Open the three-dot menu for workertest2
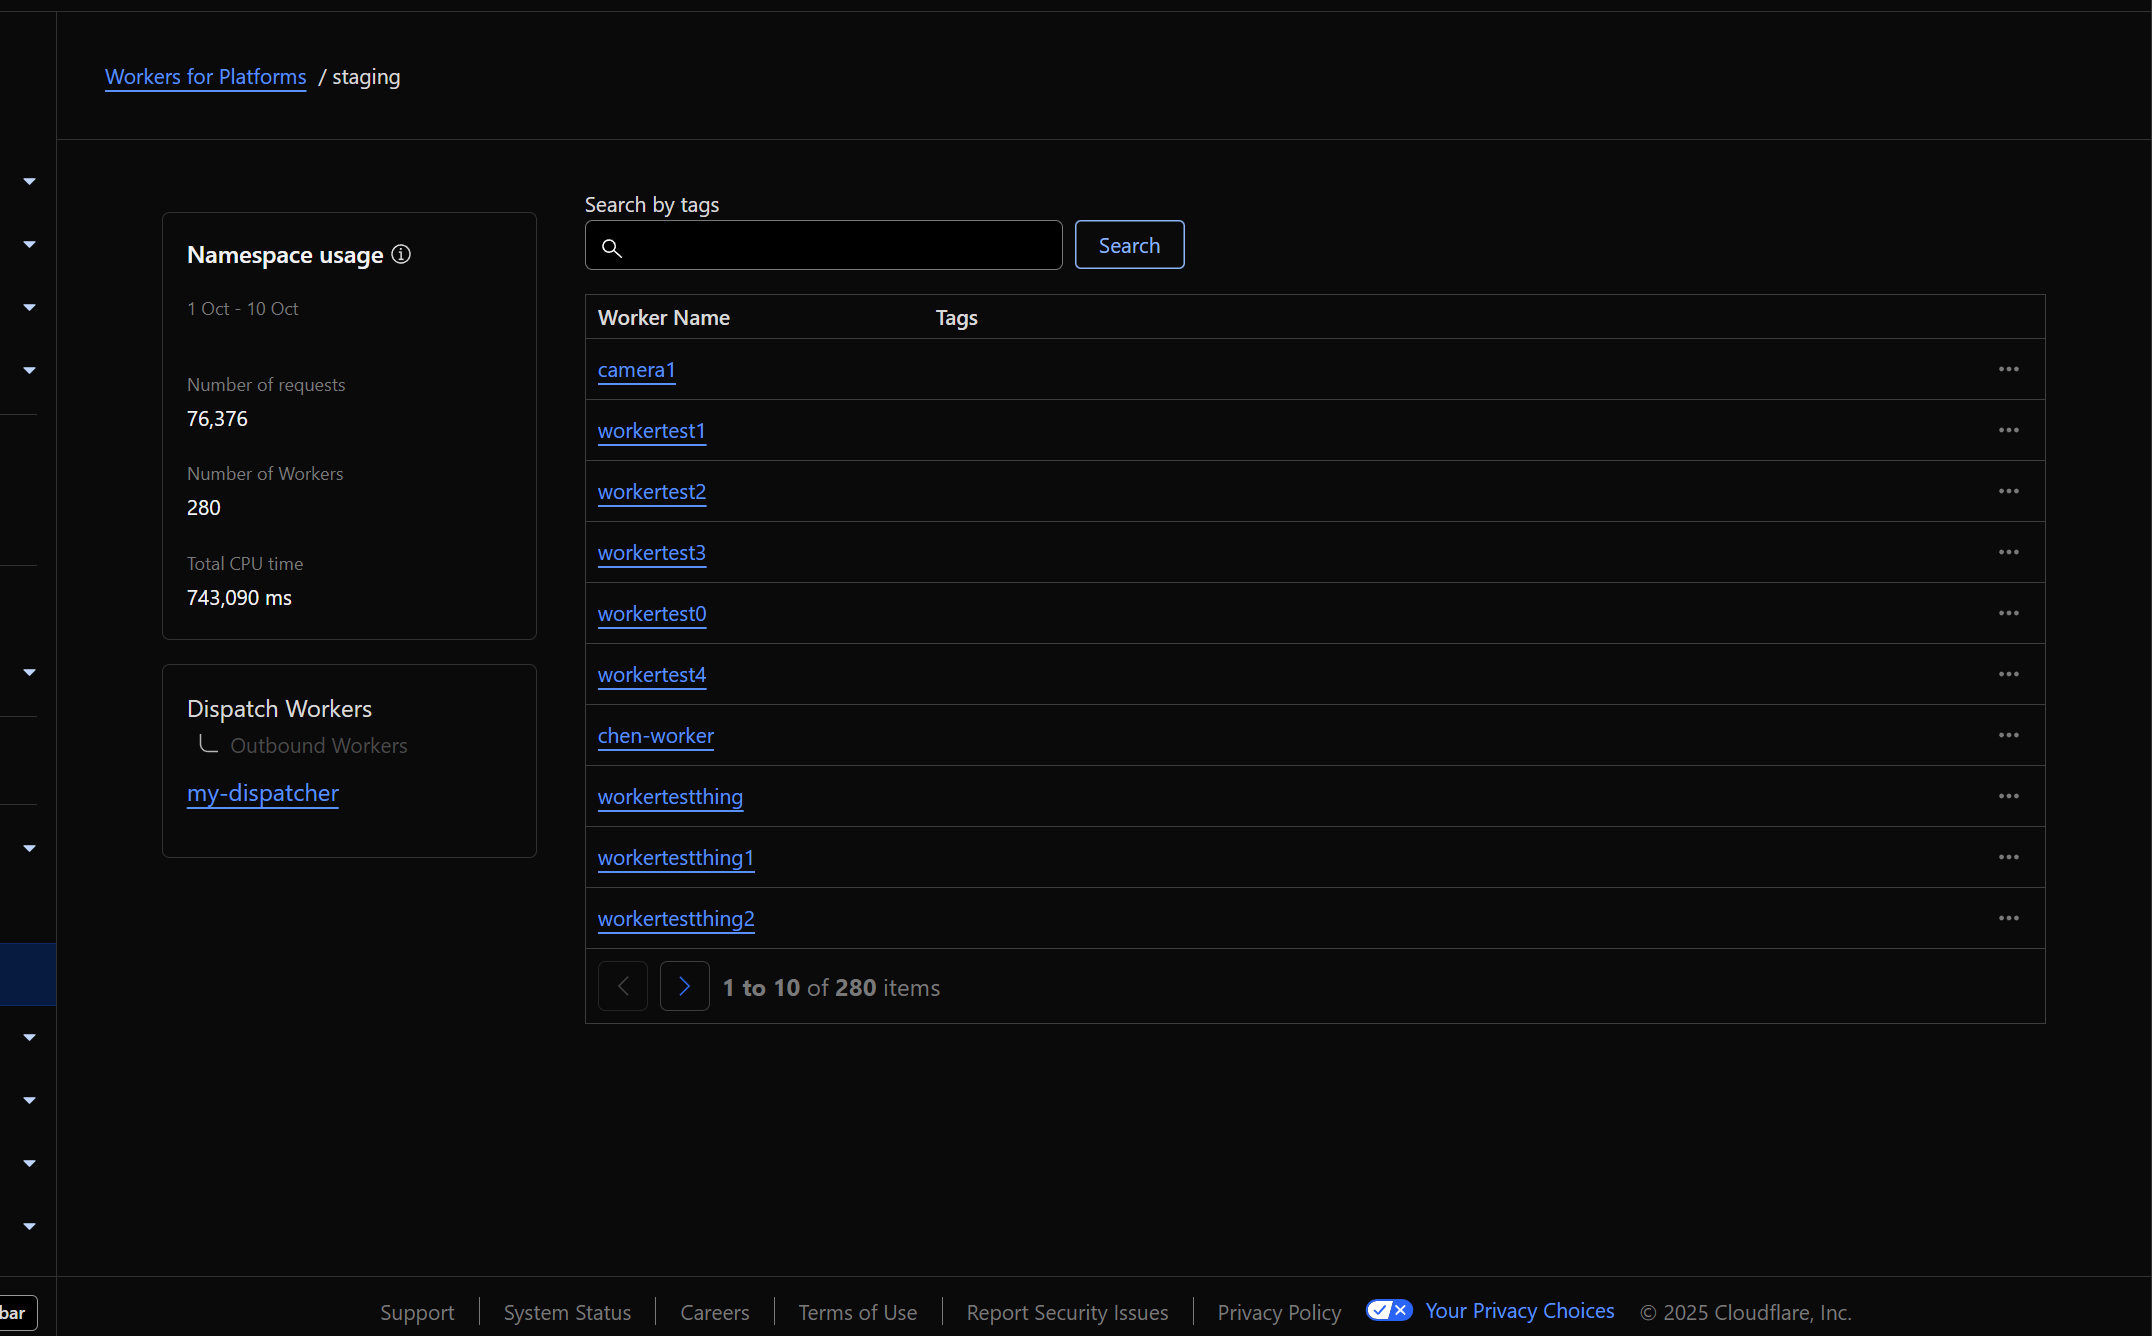 [2008, 491]
